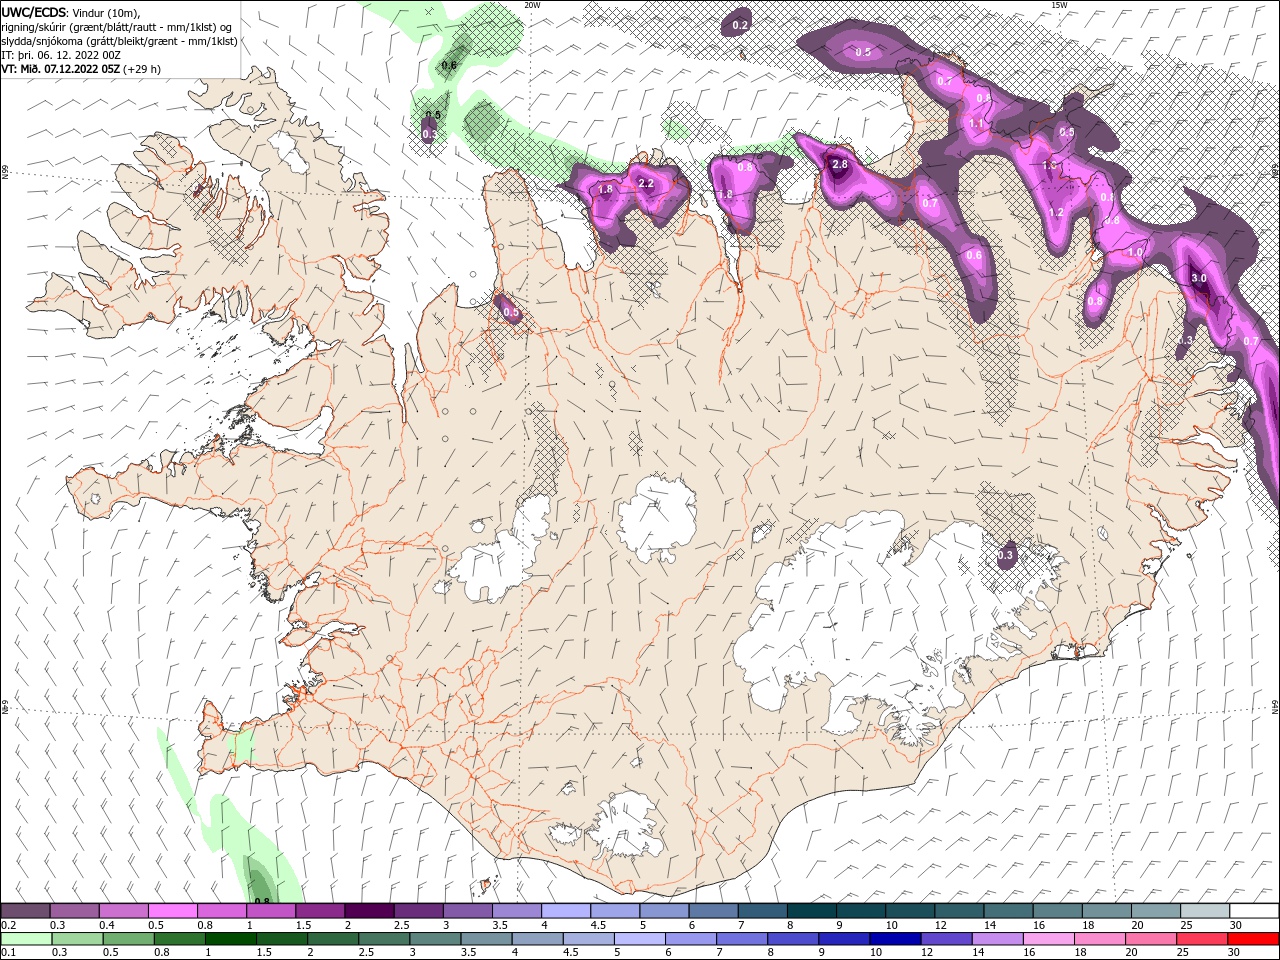The image size is (1280, 960).
Task: Pick the darkest green rain legend swatch
Action: coord(230,938)
